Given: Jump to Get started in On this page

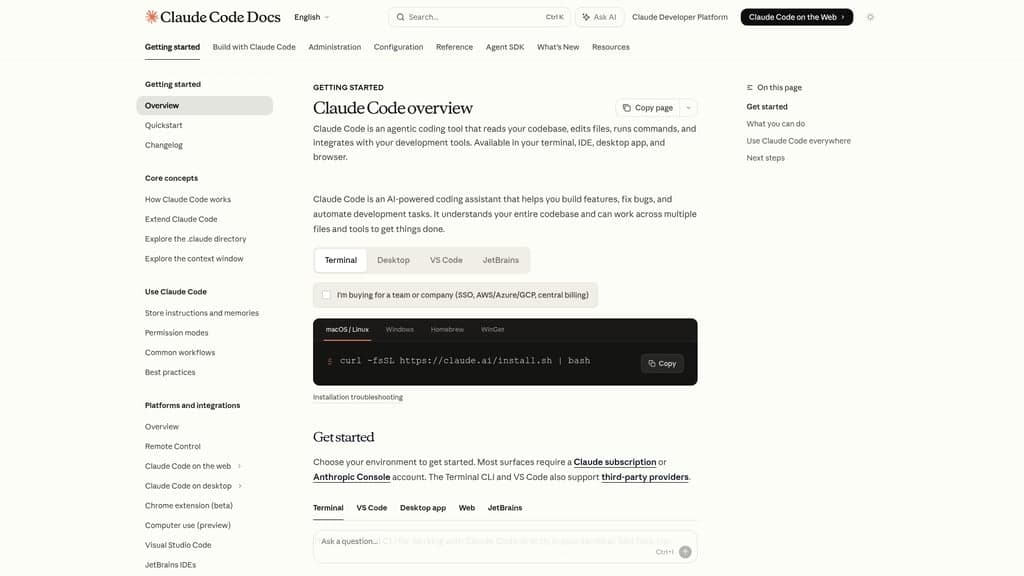Looking at the screenshot, I should [767, 106].
